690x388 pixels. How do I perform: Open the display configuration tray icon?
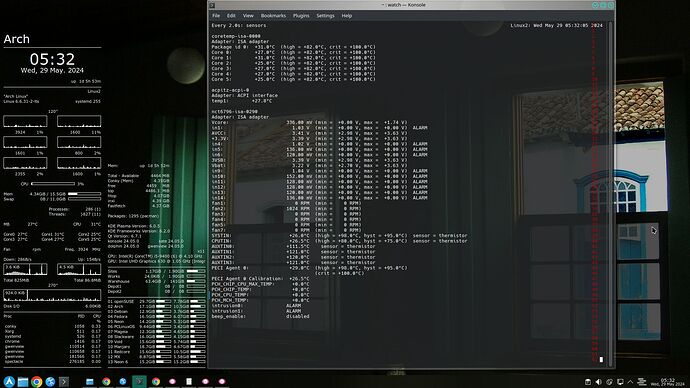[620, 382]
